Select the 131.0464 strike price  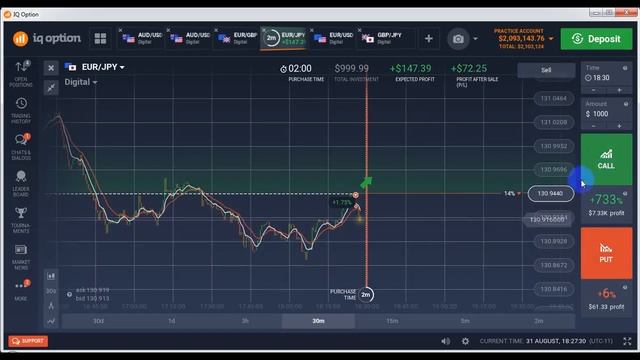pos(553,98)
